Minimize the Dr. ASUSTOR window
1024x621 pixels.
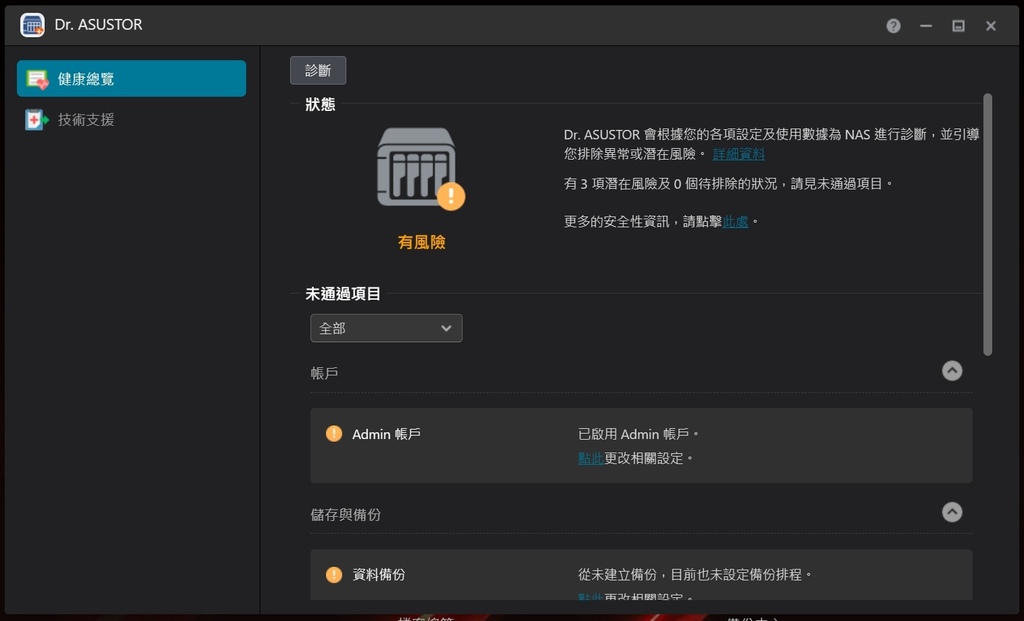pyautogui.click(x=926, y=25)
